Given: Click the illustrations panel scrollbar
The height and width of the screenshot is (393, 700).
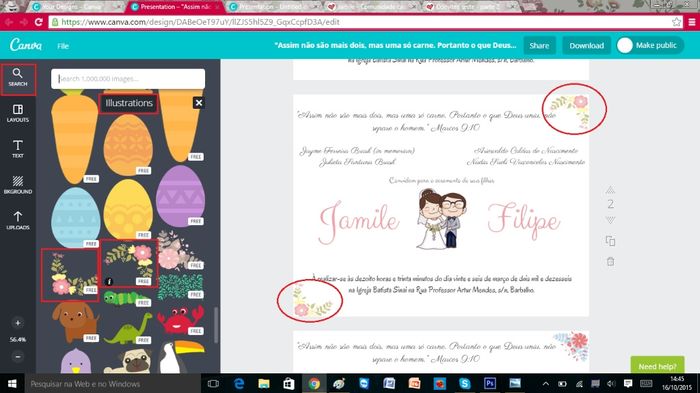Looking at the screenshot, I should tap(216, 325).
